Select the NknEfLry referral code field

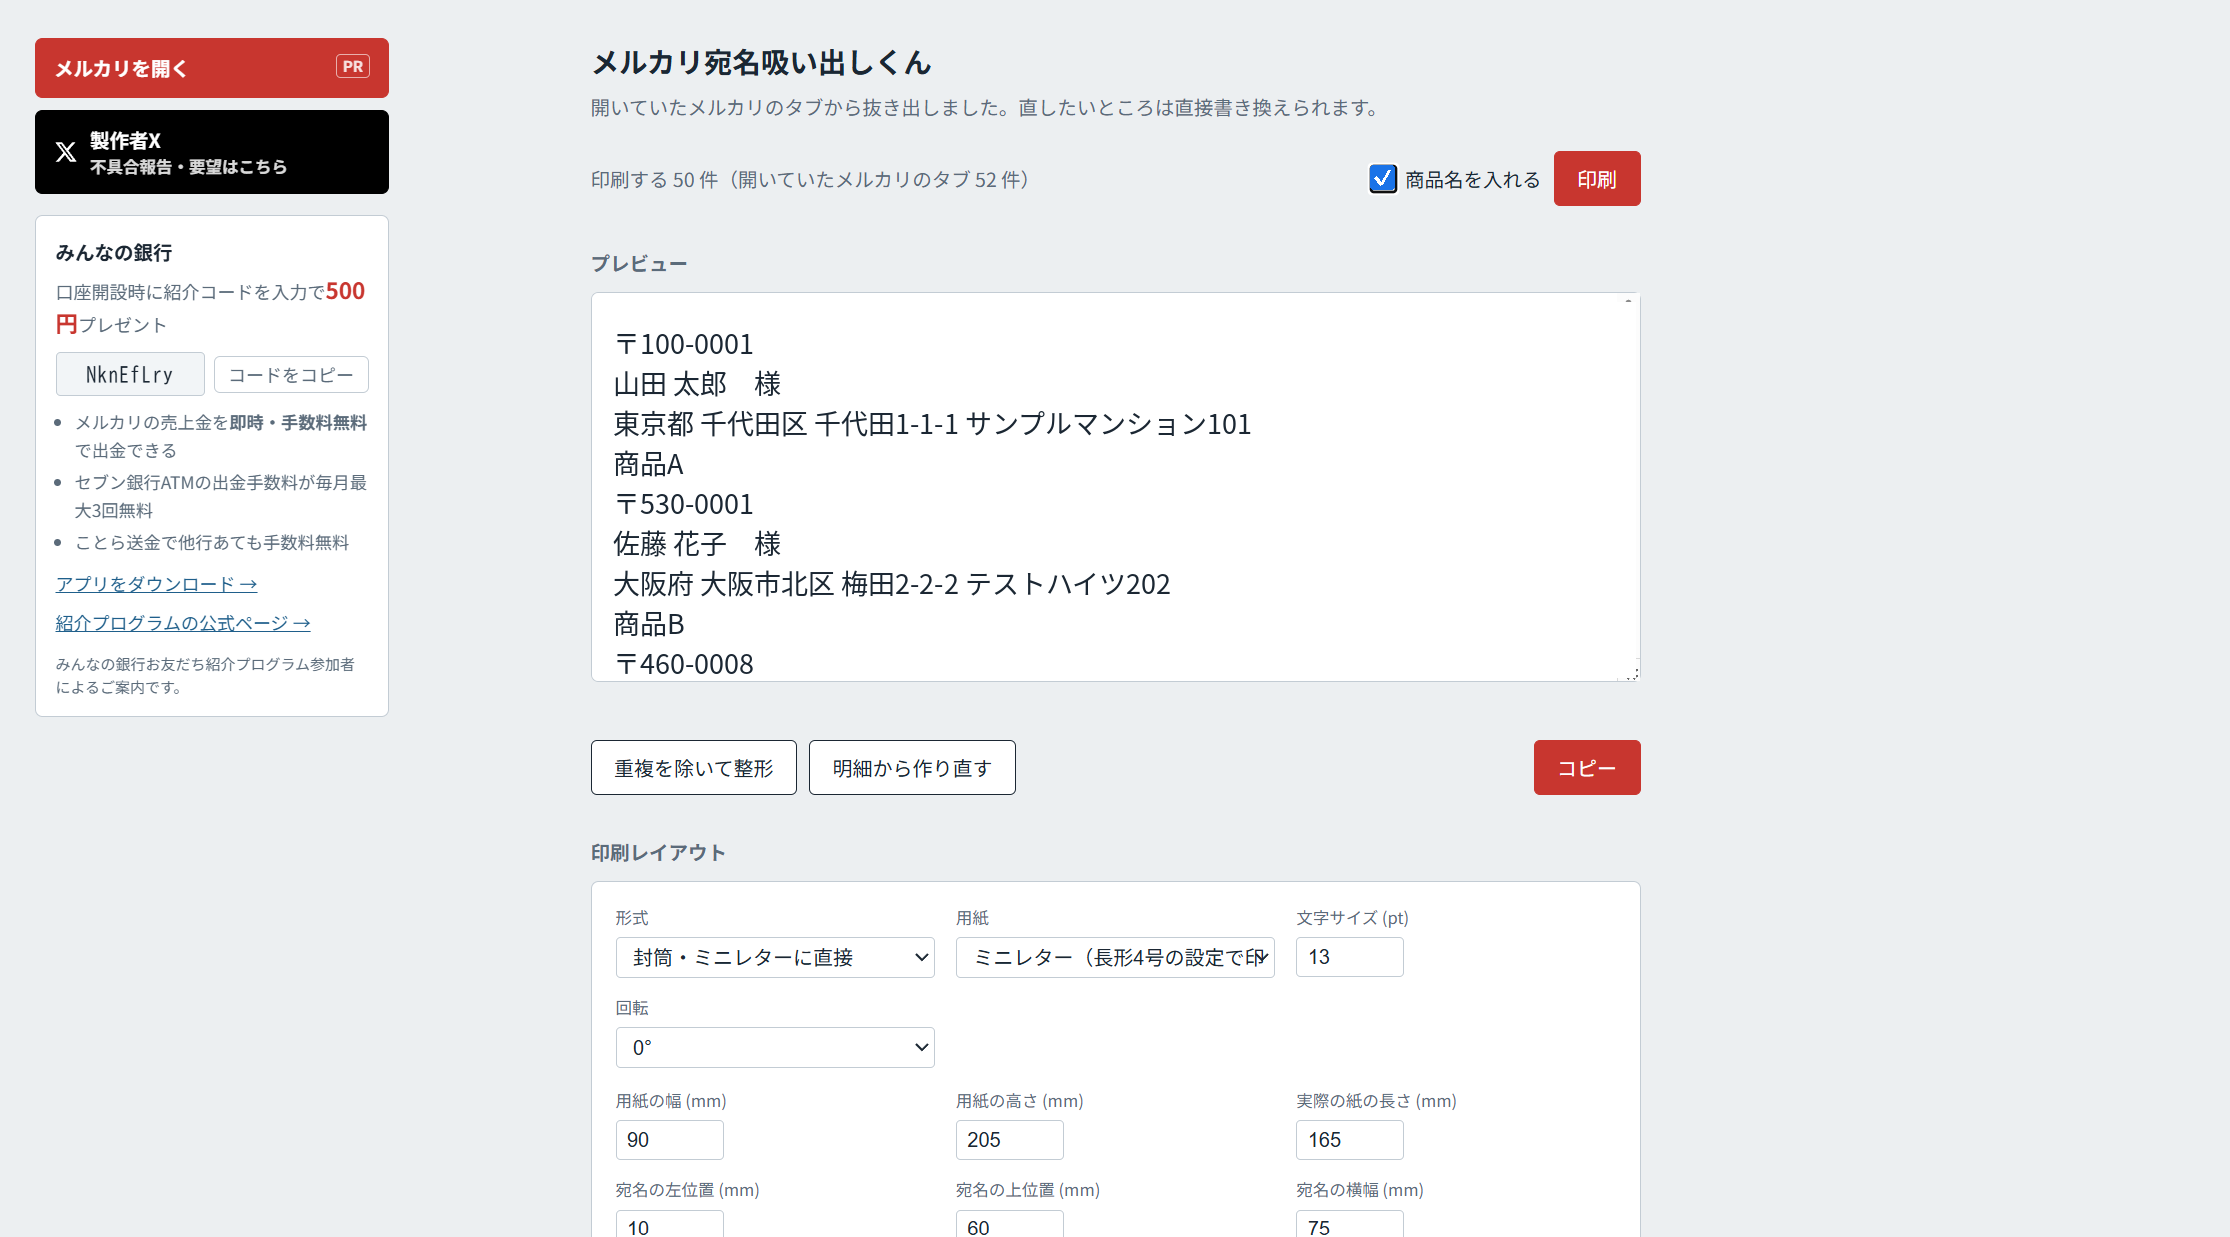pyautogui.click(x=130, y=375)
